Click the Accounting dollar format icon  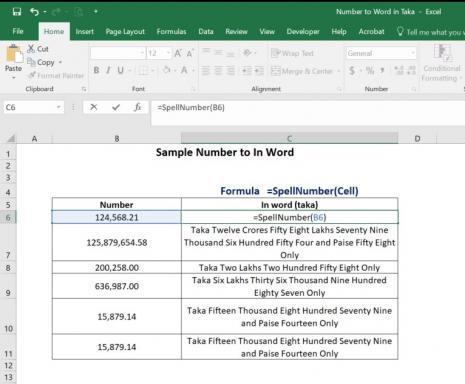pyautogui.click(x=352, y=71)
